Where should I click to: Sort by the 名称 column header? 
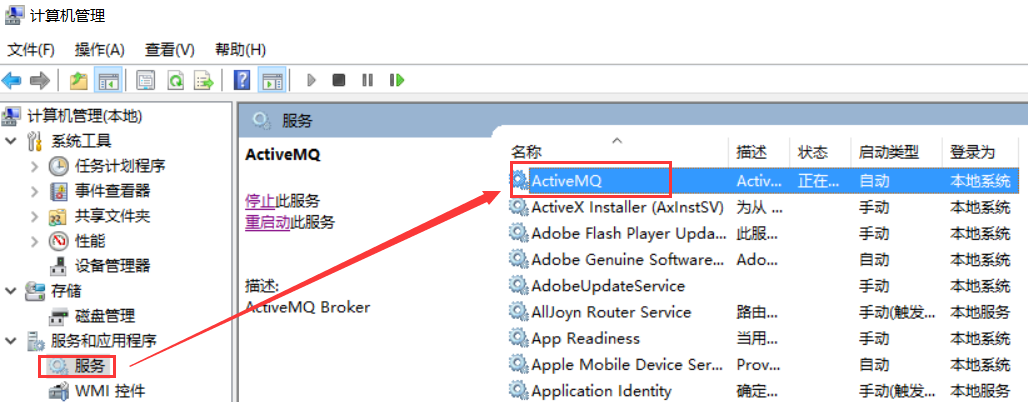pos(526,152)
